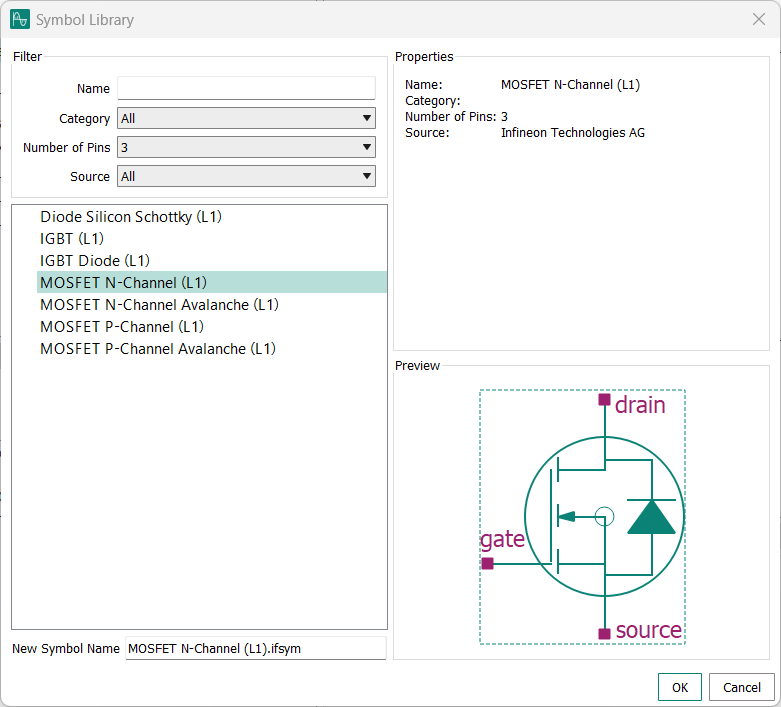Select MOSFET P-Channel Avalanche (L1)

158,349
